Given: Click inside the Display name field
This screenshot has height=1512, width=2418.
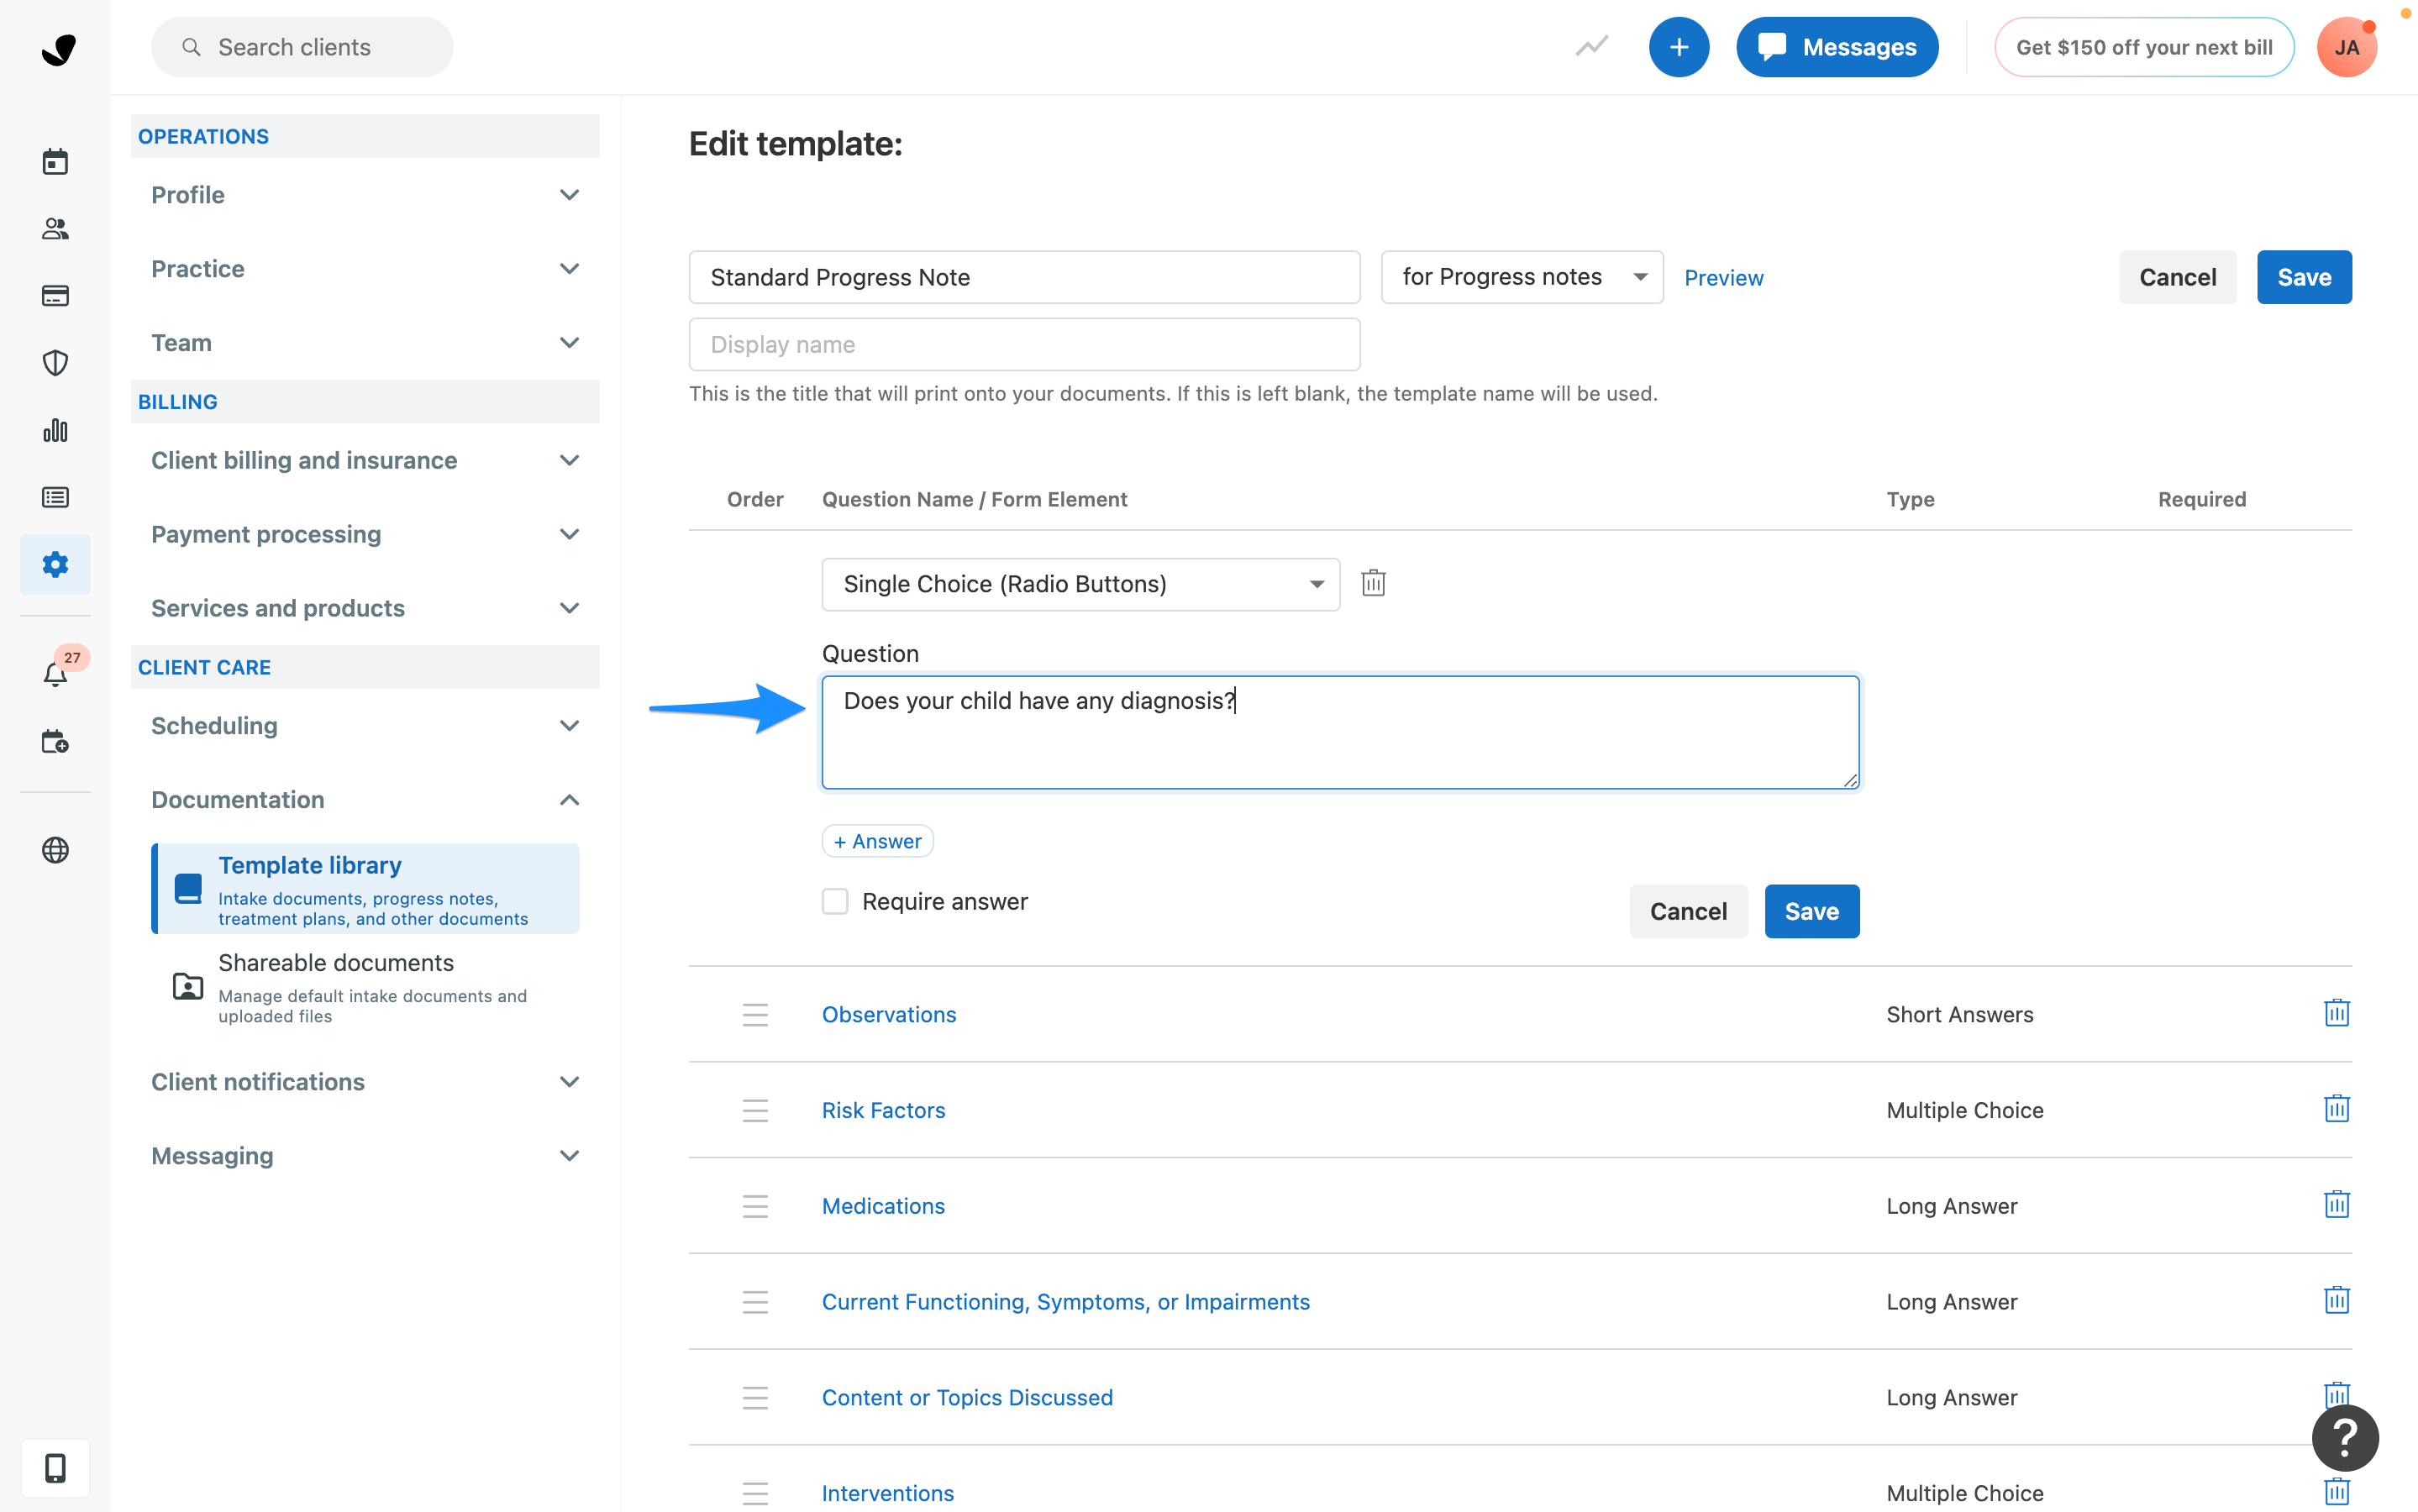Looking at the screenshot, I should (1024, 344).
